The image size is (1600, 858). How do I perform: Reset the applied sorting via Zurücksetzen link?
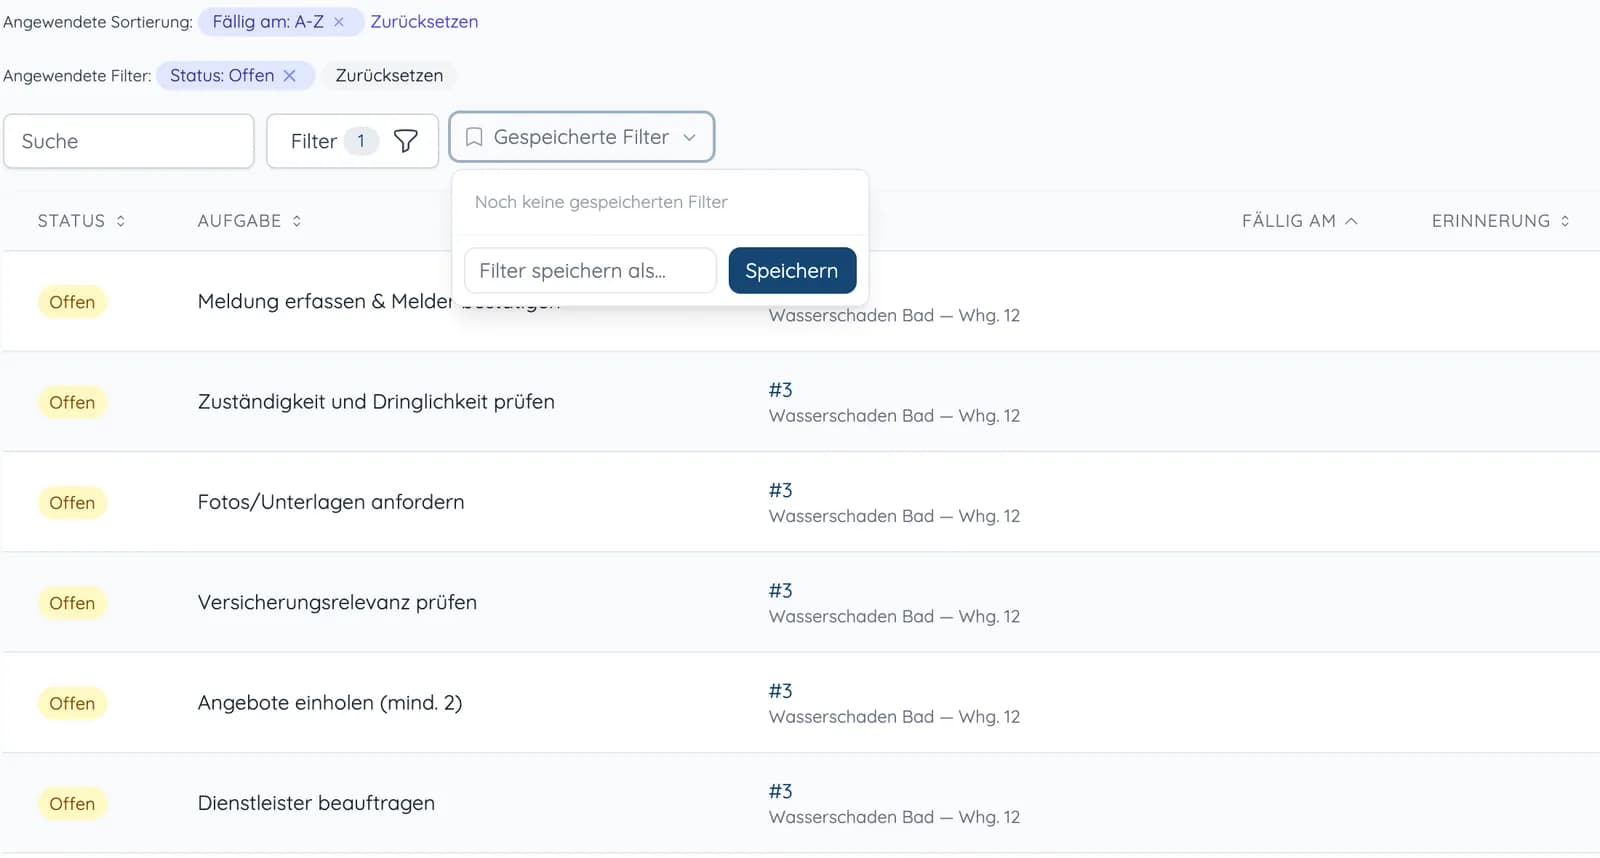tap(424, 22)
